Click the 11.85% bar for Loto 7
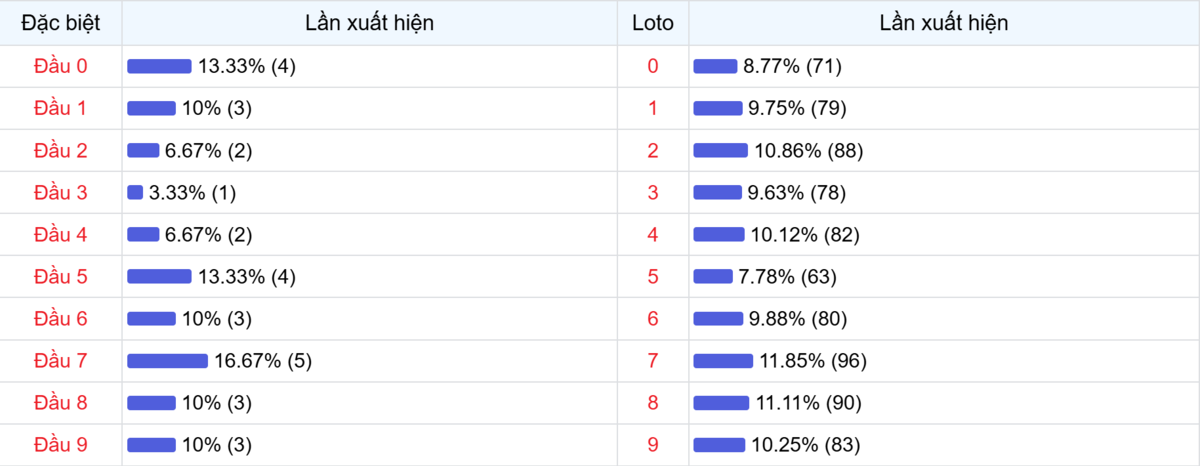1200x466 pixels. 723,361
